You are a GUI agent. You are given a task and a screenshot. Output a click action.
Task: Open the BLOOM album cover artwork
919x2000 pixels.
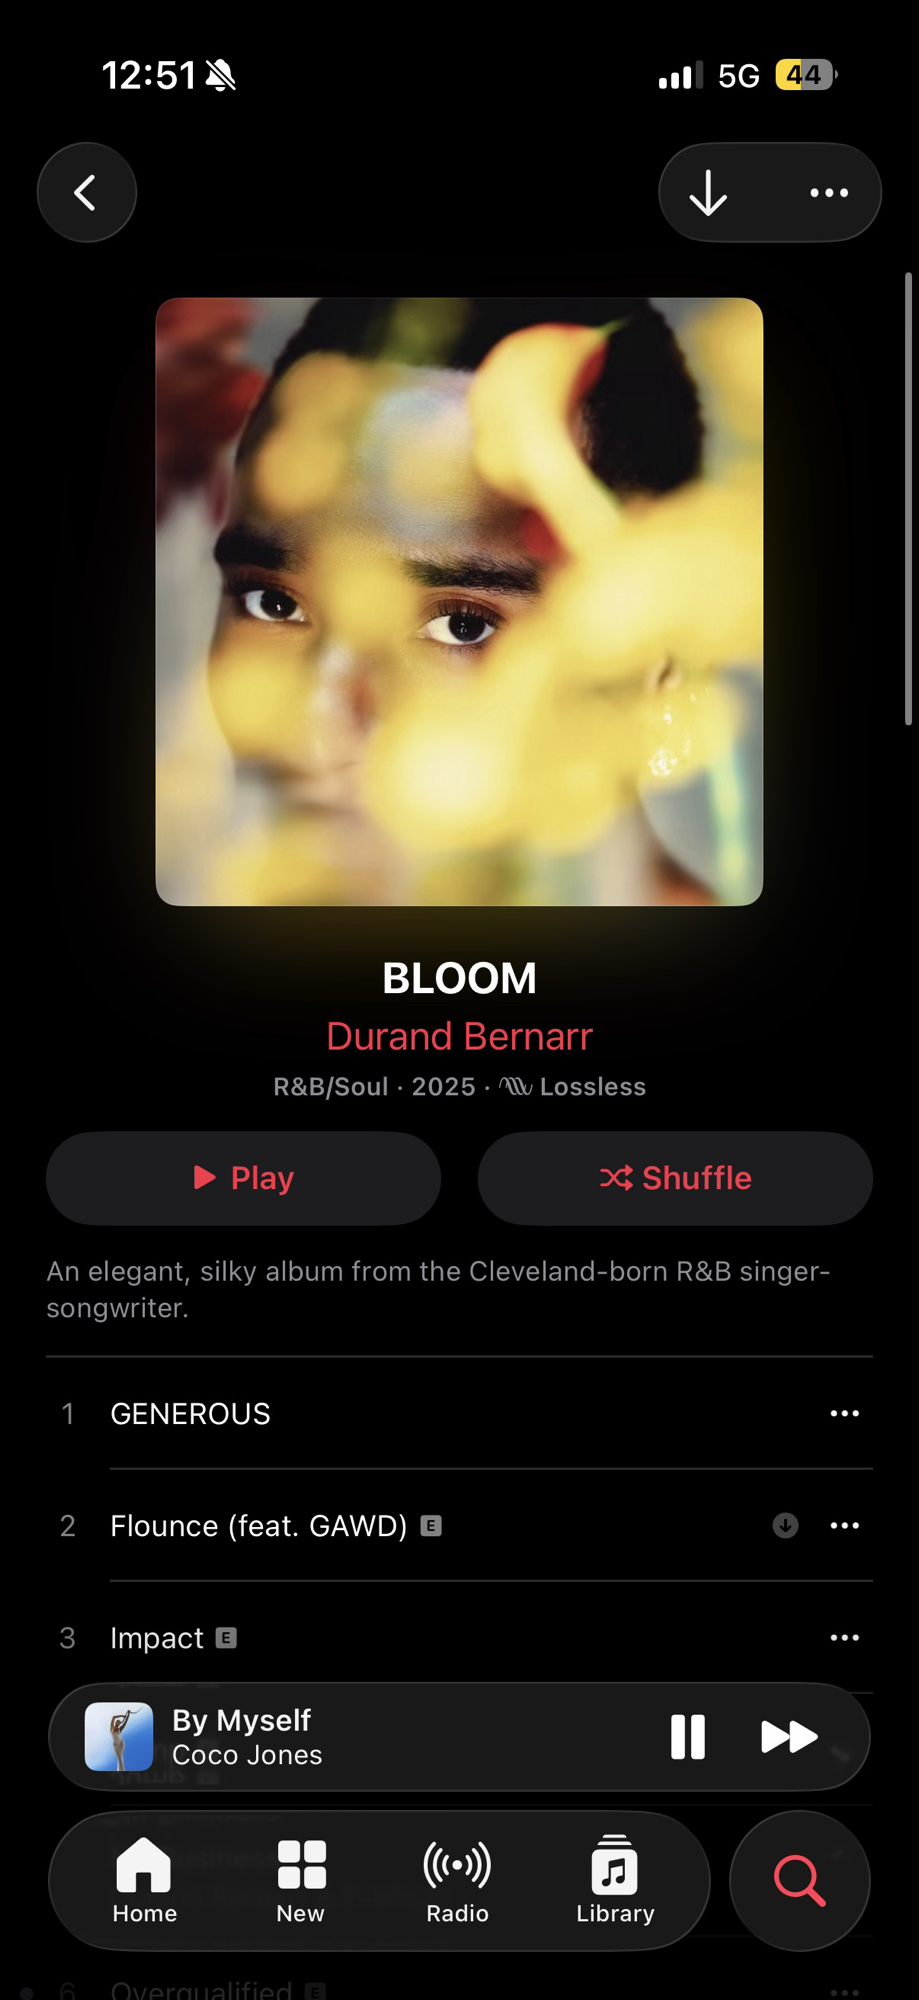click(459, 601)
